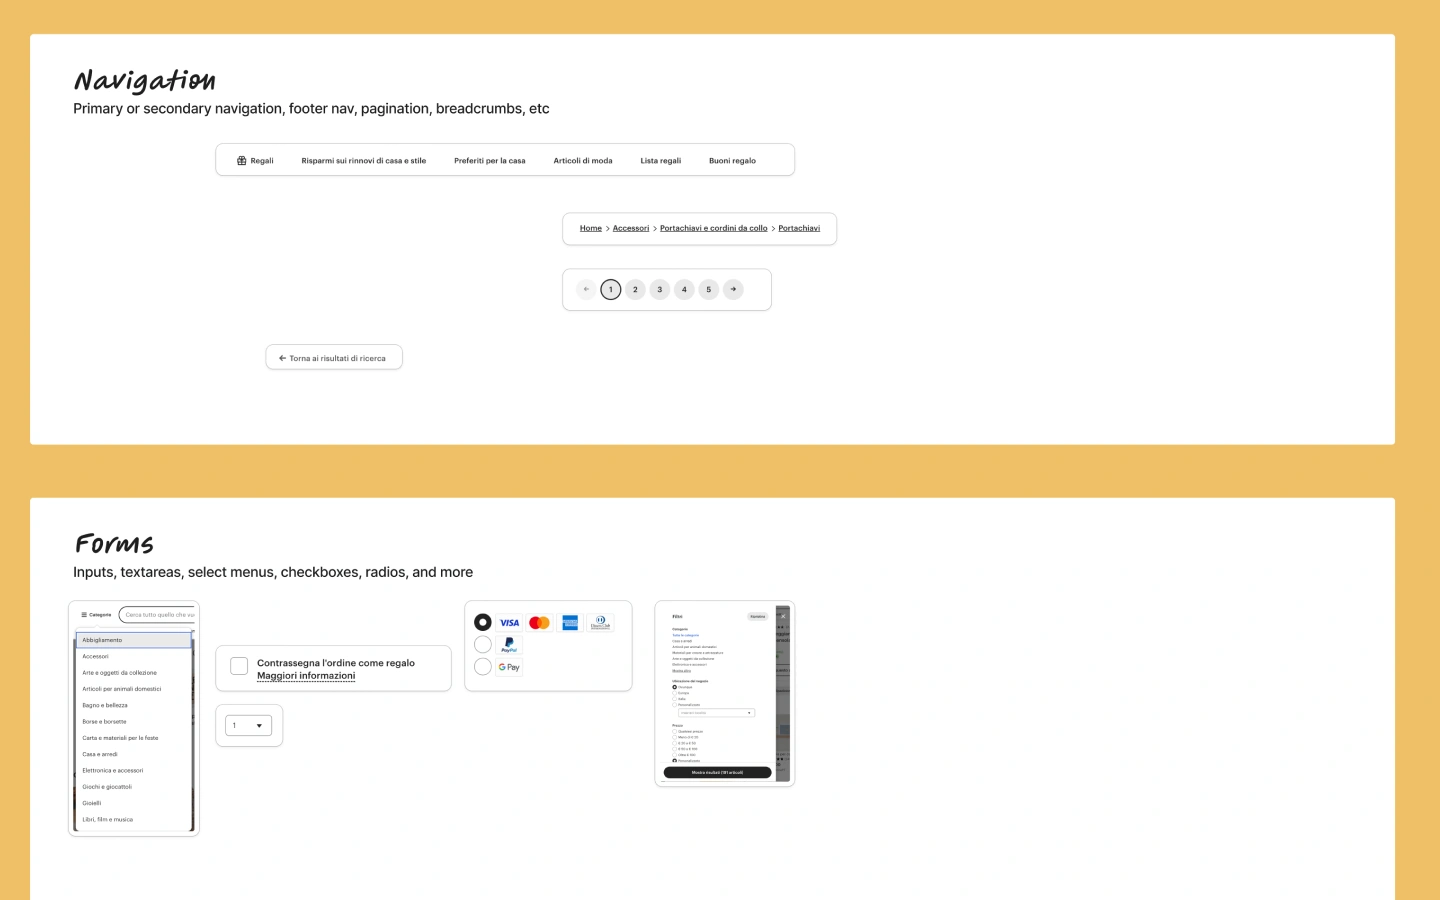Click the Google Pay logo
Screen dimensions: 1440x900
pos(509,667)
